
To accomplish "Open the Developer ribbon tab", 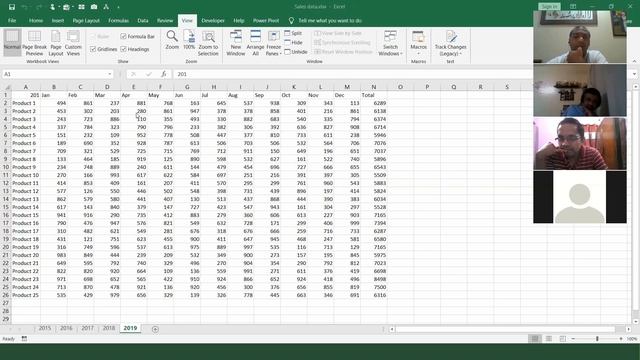I will point(213,20).
